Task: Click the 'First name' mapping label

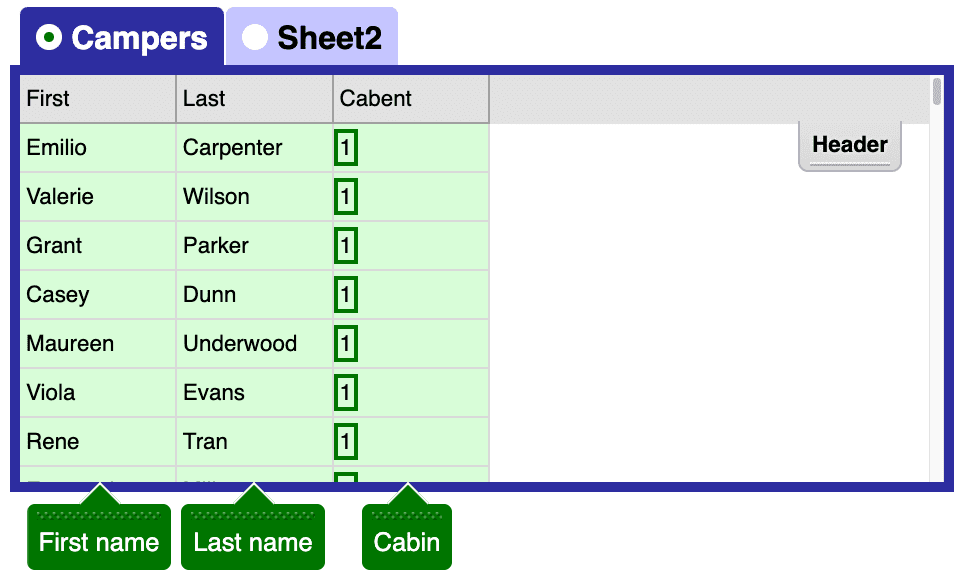Action: 98,542
